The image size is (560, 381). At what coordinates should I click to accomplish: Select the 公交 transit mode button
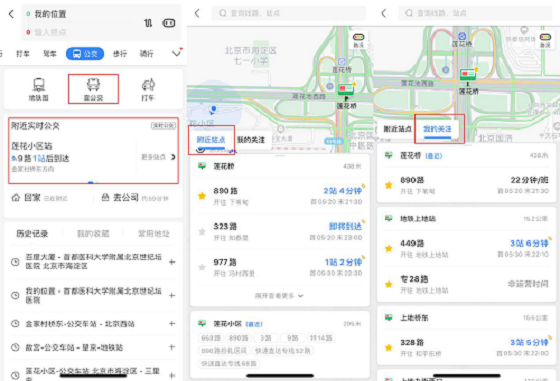(x=85, y=54)
